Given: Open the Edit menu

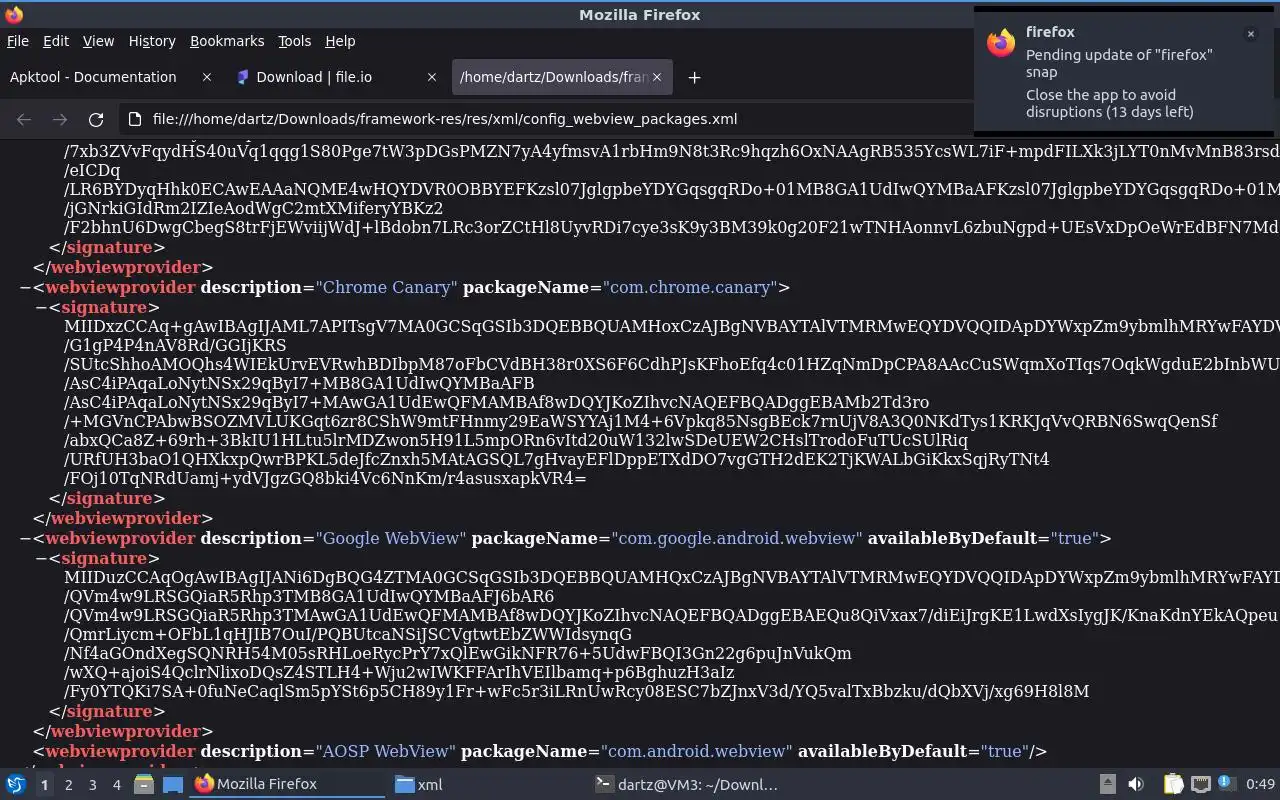Looking at the screenshot, I should click(56, 41).
